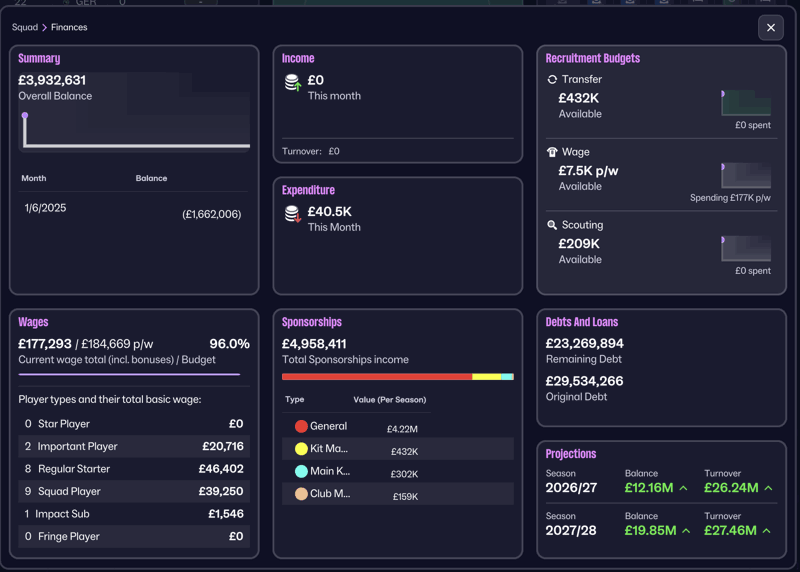Screen dimensions: 800x572
Task: Click the 96.0% wage usage value
Action: [230, 344]
